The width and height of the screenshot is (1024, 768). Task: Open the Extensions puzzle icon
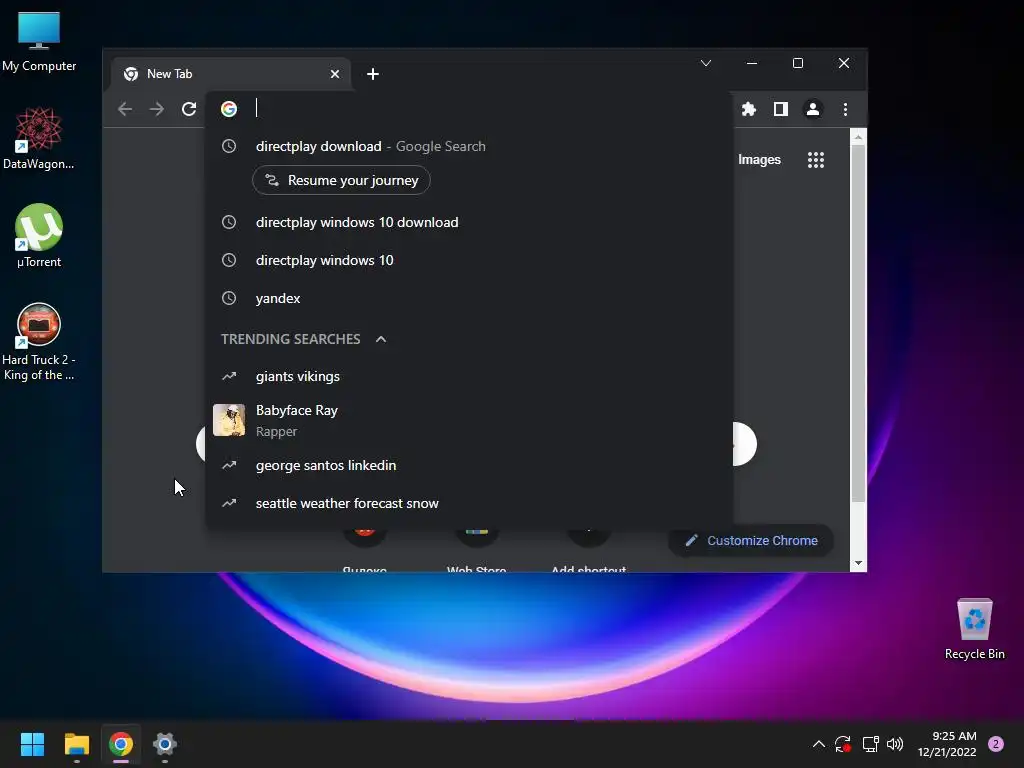pos(749,109)
